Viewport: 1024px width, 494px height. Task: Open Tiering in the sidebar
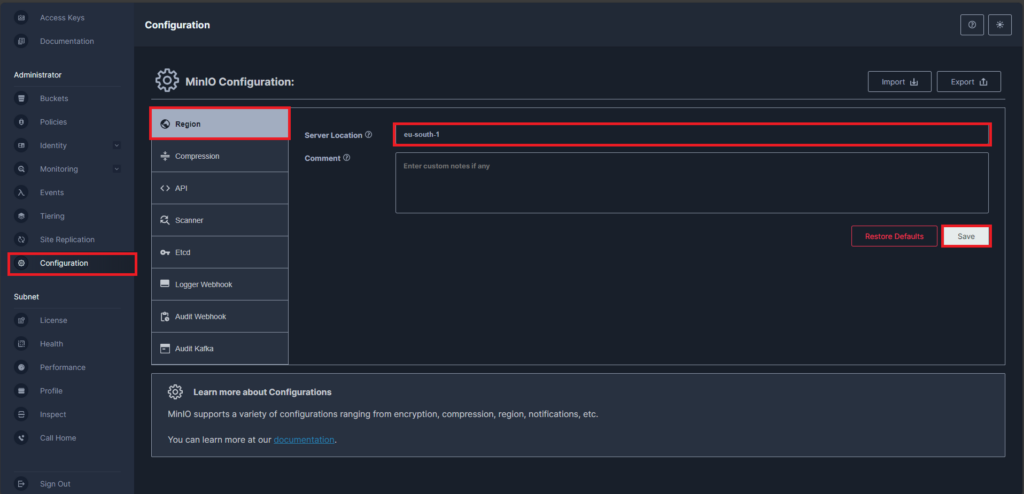(x=52, y=216)
